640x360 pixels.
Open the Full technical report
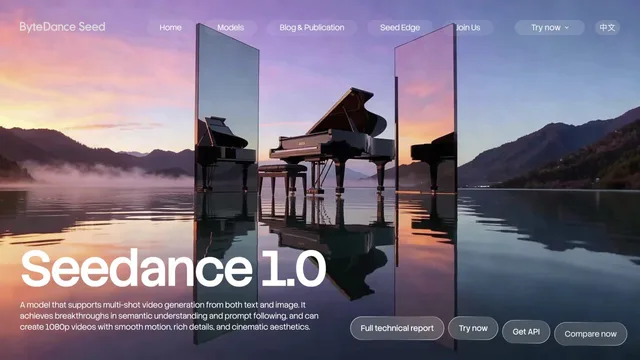(x=397, y=328)
